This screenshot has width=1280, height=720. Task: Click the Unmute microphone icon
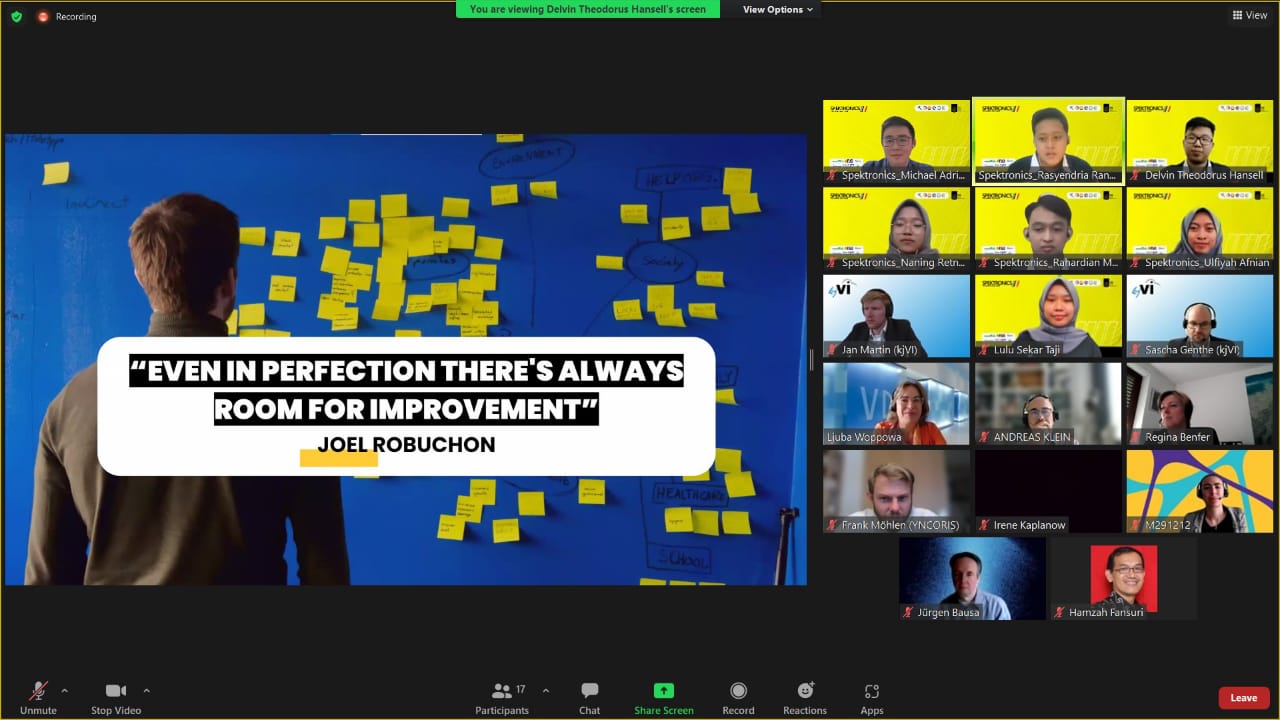click(38, 691)
